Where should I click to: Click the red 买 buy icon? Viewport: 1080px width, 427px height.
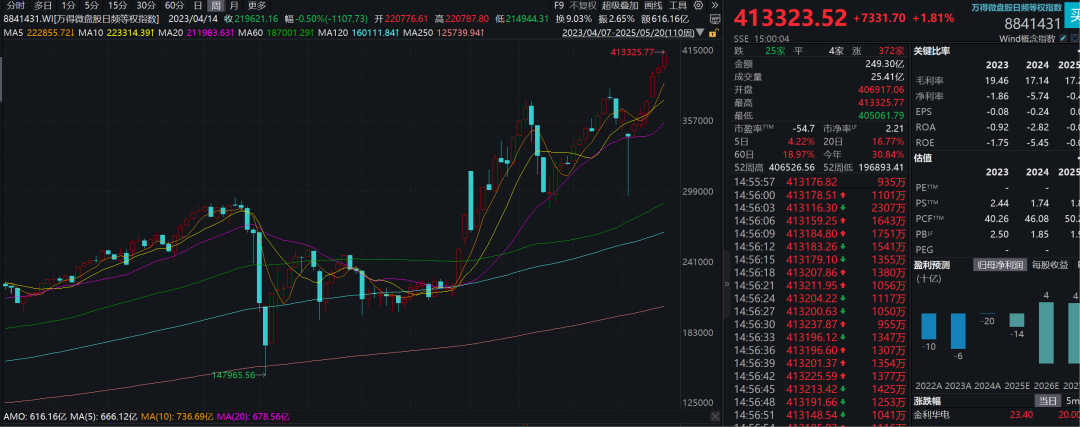(1072, 20)
